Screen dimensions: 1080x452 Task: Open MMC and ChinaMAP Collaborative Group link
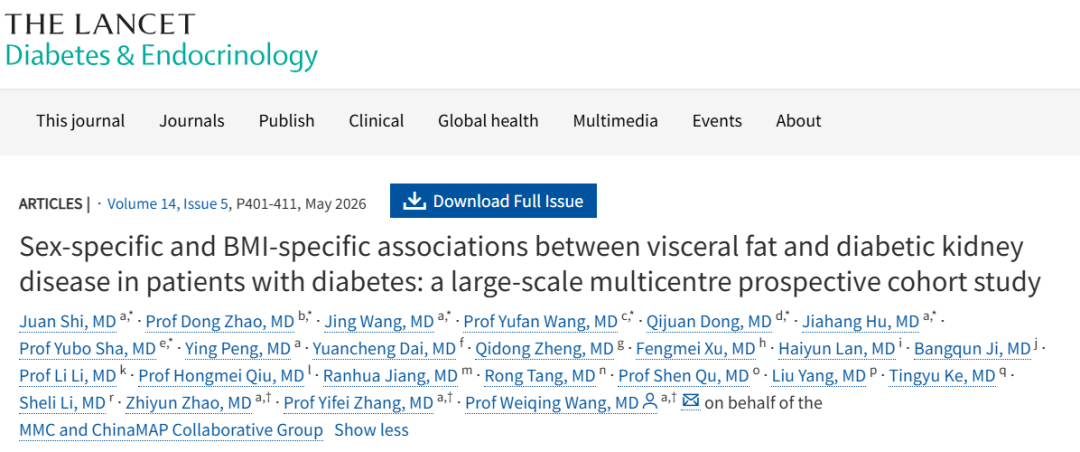point(171,430)
